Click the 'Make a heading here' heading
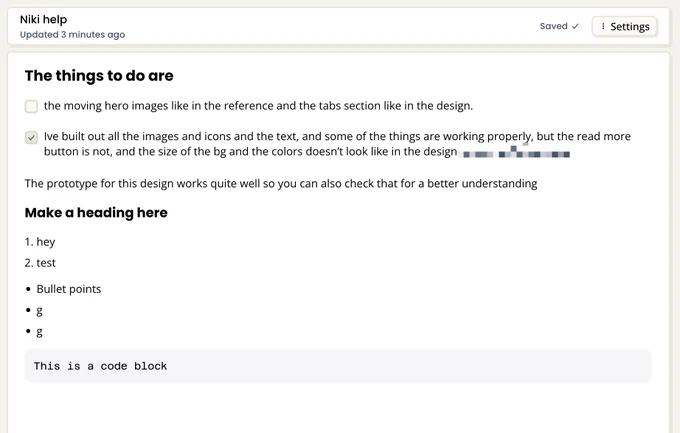Image resolution: width=680 pixels, height=433 pixels. click(x=96, y=213)
